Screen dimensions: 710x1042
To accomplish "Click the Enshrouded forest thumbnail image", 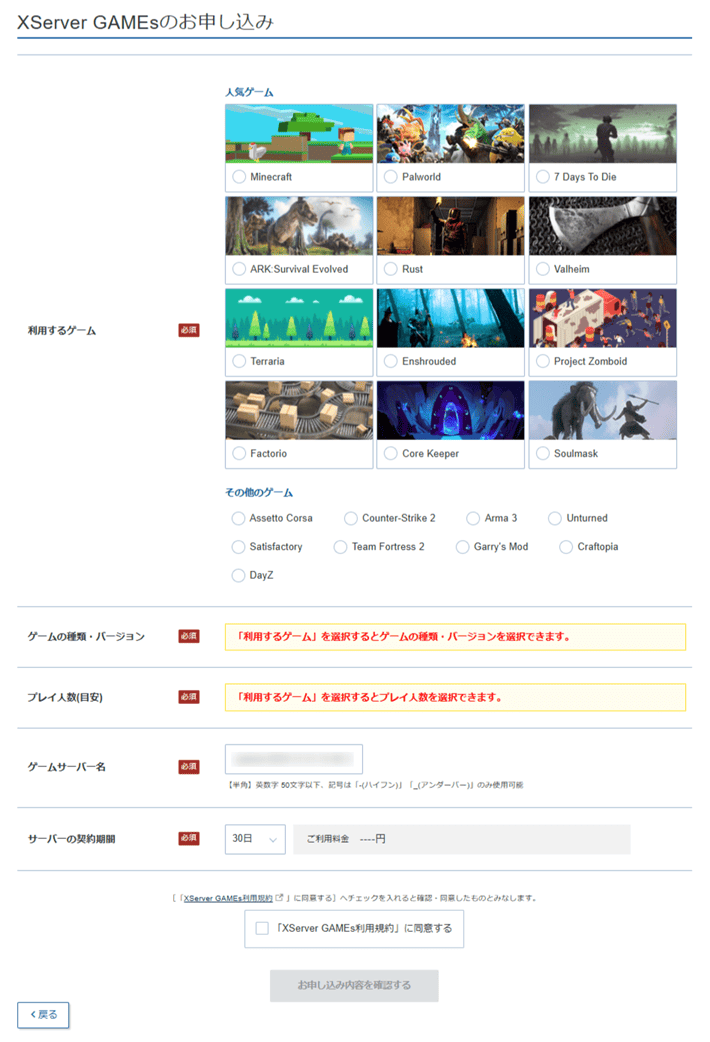I will (451, 318).
